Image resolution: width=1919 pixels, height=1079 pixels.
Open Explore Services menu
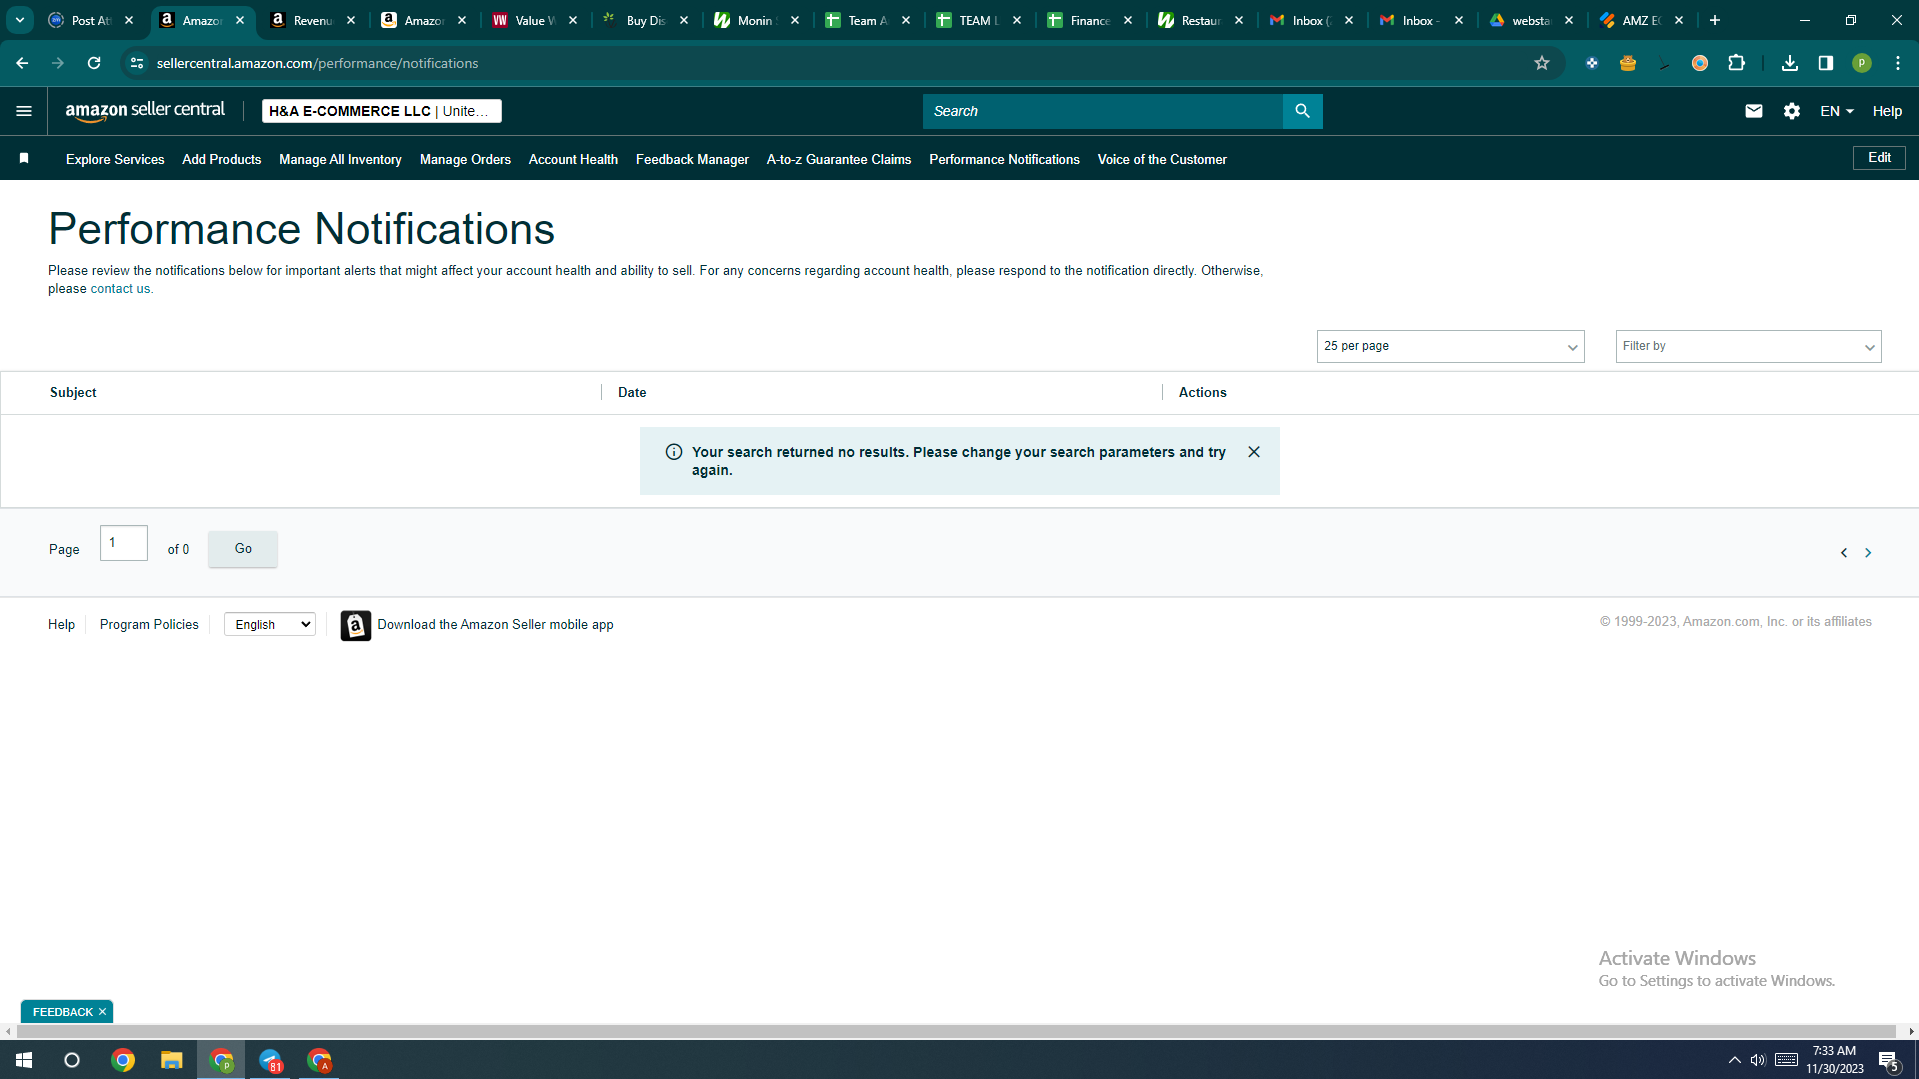click(x=115, y=159)
